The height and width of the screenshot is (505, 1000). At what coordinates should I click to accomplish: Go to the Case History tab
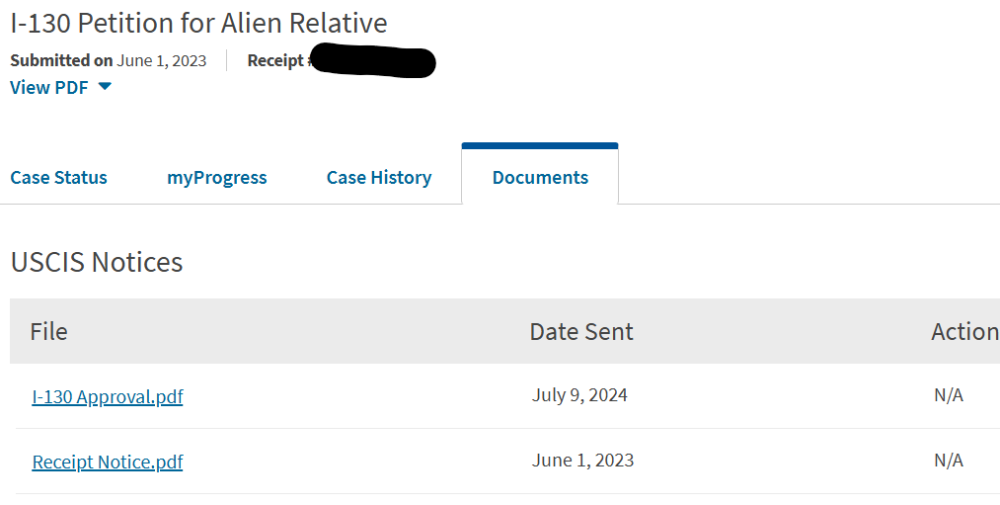tap(379, 178)
